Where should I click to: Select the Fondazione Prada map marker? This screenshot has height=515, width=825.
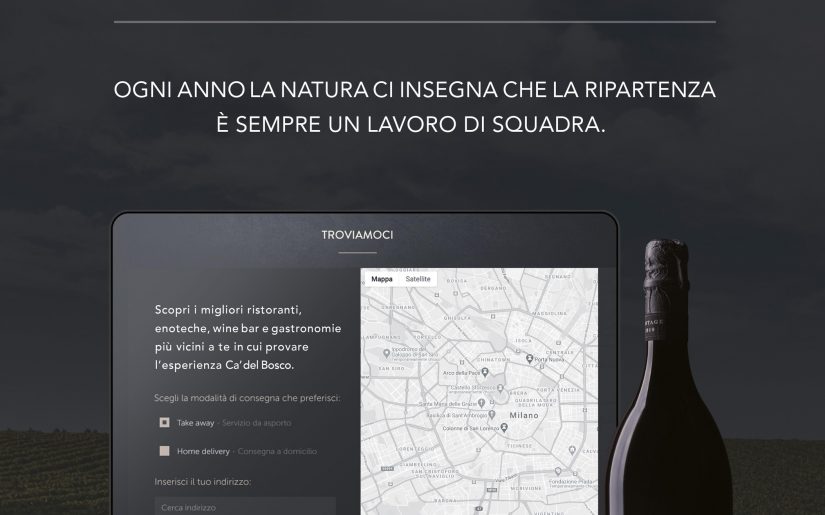click(558, 472)
